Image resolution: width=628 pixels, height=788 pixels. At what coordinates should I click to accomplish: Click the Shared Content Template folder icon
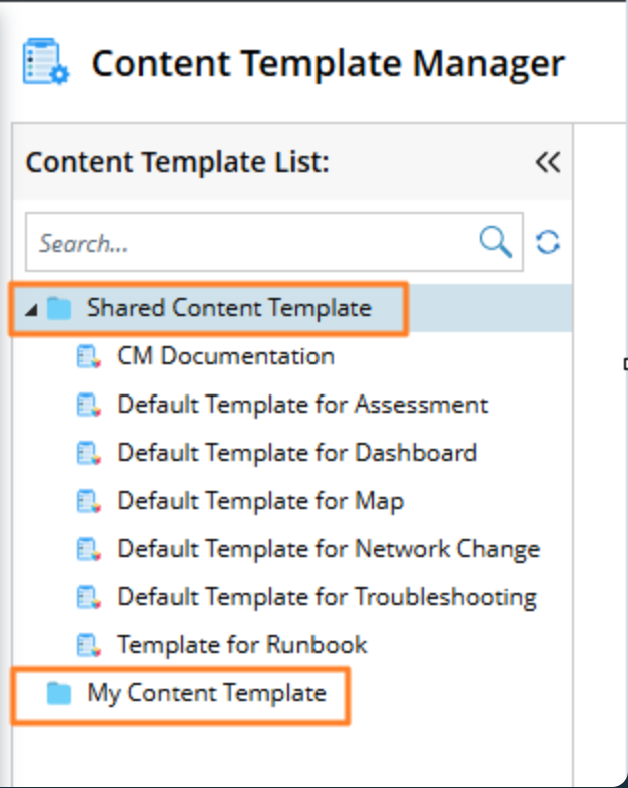coord(59,308)
